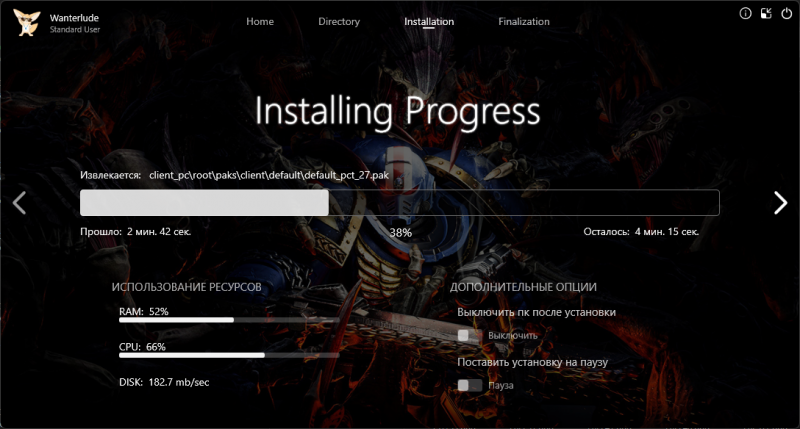Go to next page with right arrow
The height and width of the screenshot is (429, 800).
pos(780,203)
